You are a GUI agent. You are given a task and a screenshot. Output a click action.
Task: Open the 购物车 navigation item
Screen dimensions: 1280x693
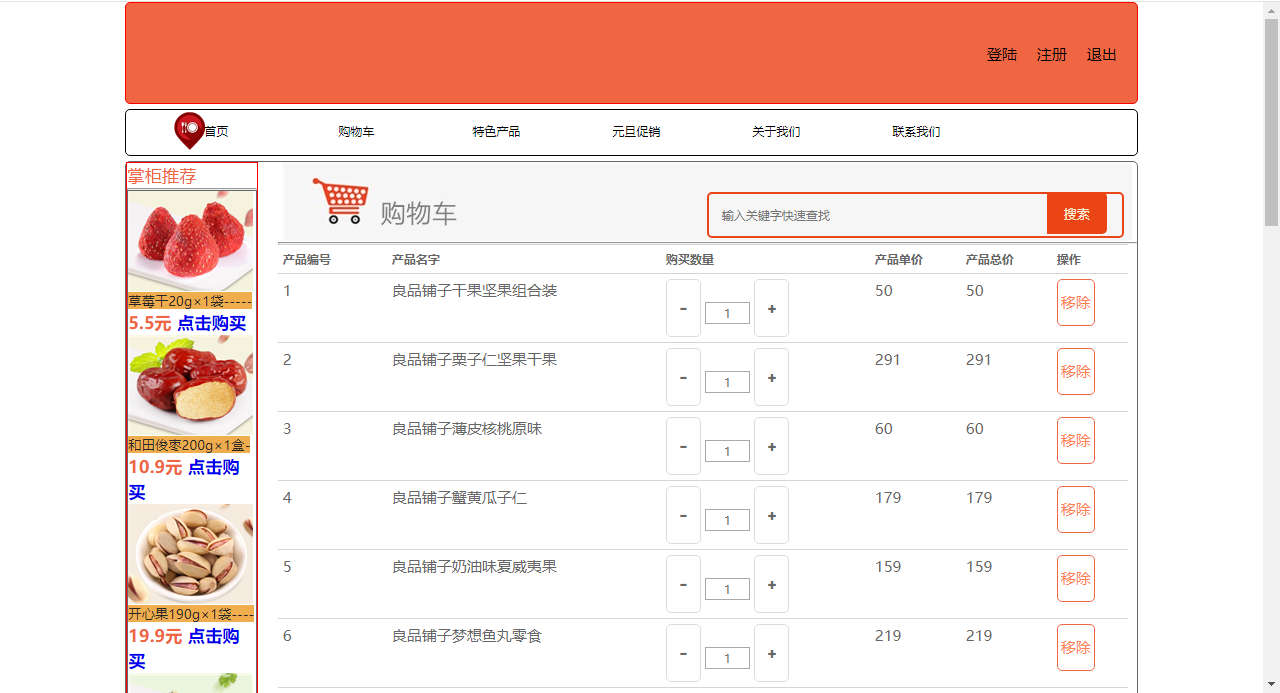pyautogui.click(x=356, y=132)
